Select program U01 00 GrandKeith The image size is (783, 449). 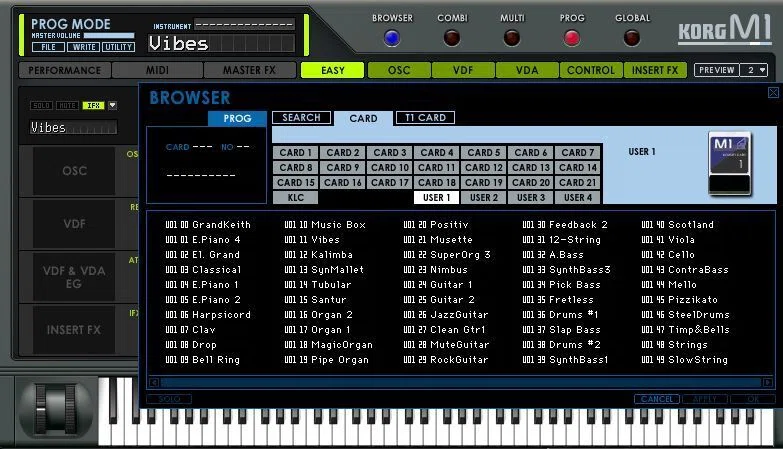coord(208,225)
